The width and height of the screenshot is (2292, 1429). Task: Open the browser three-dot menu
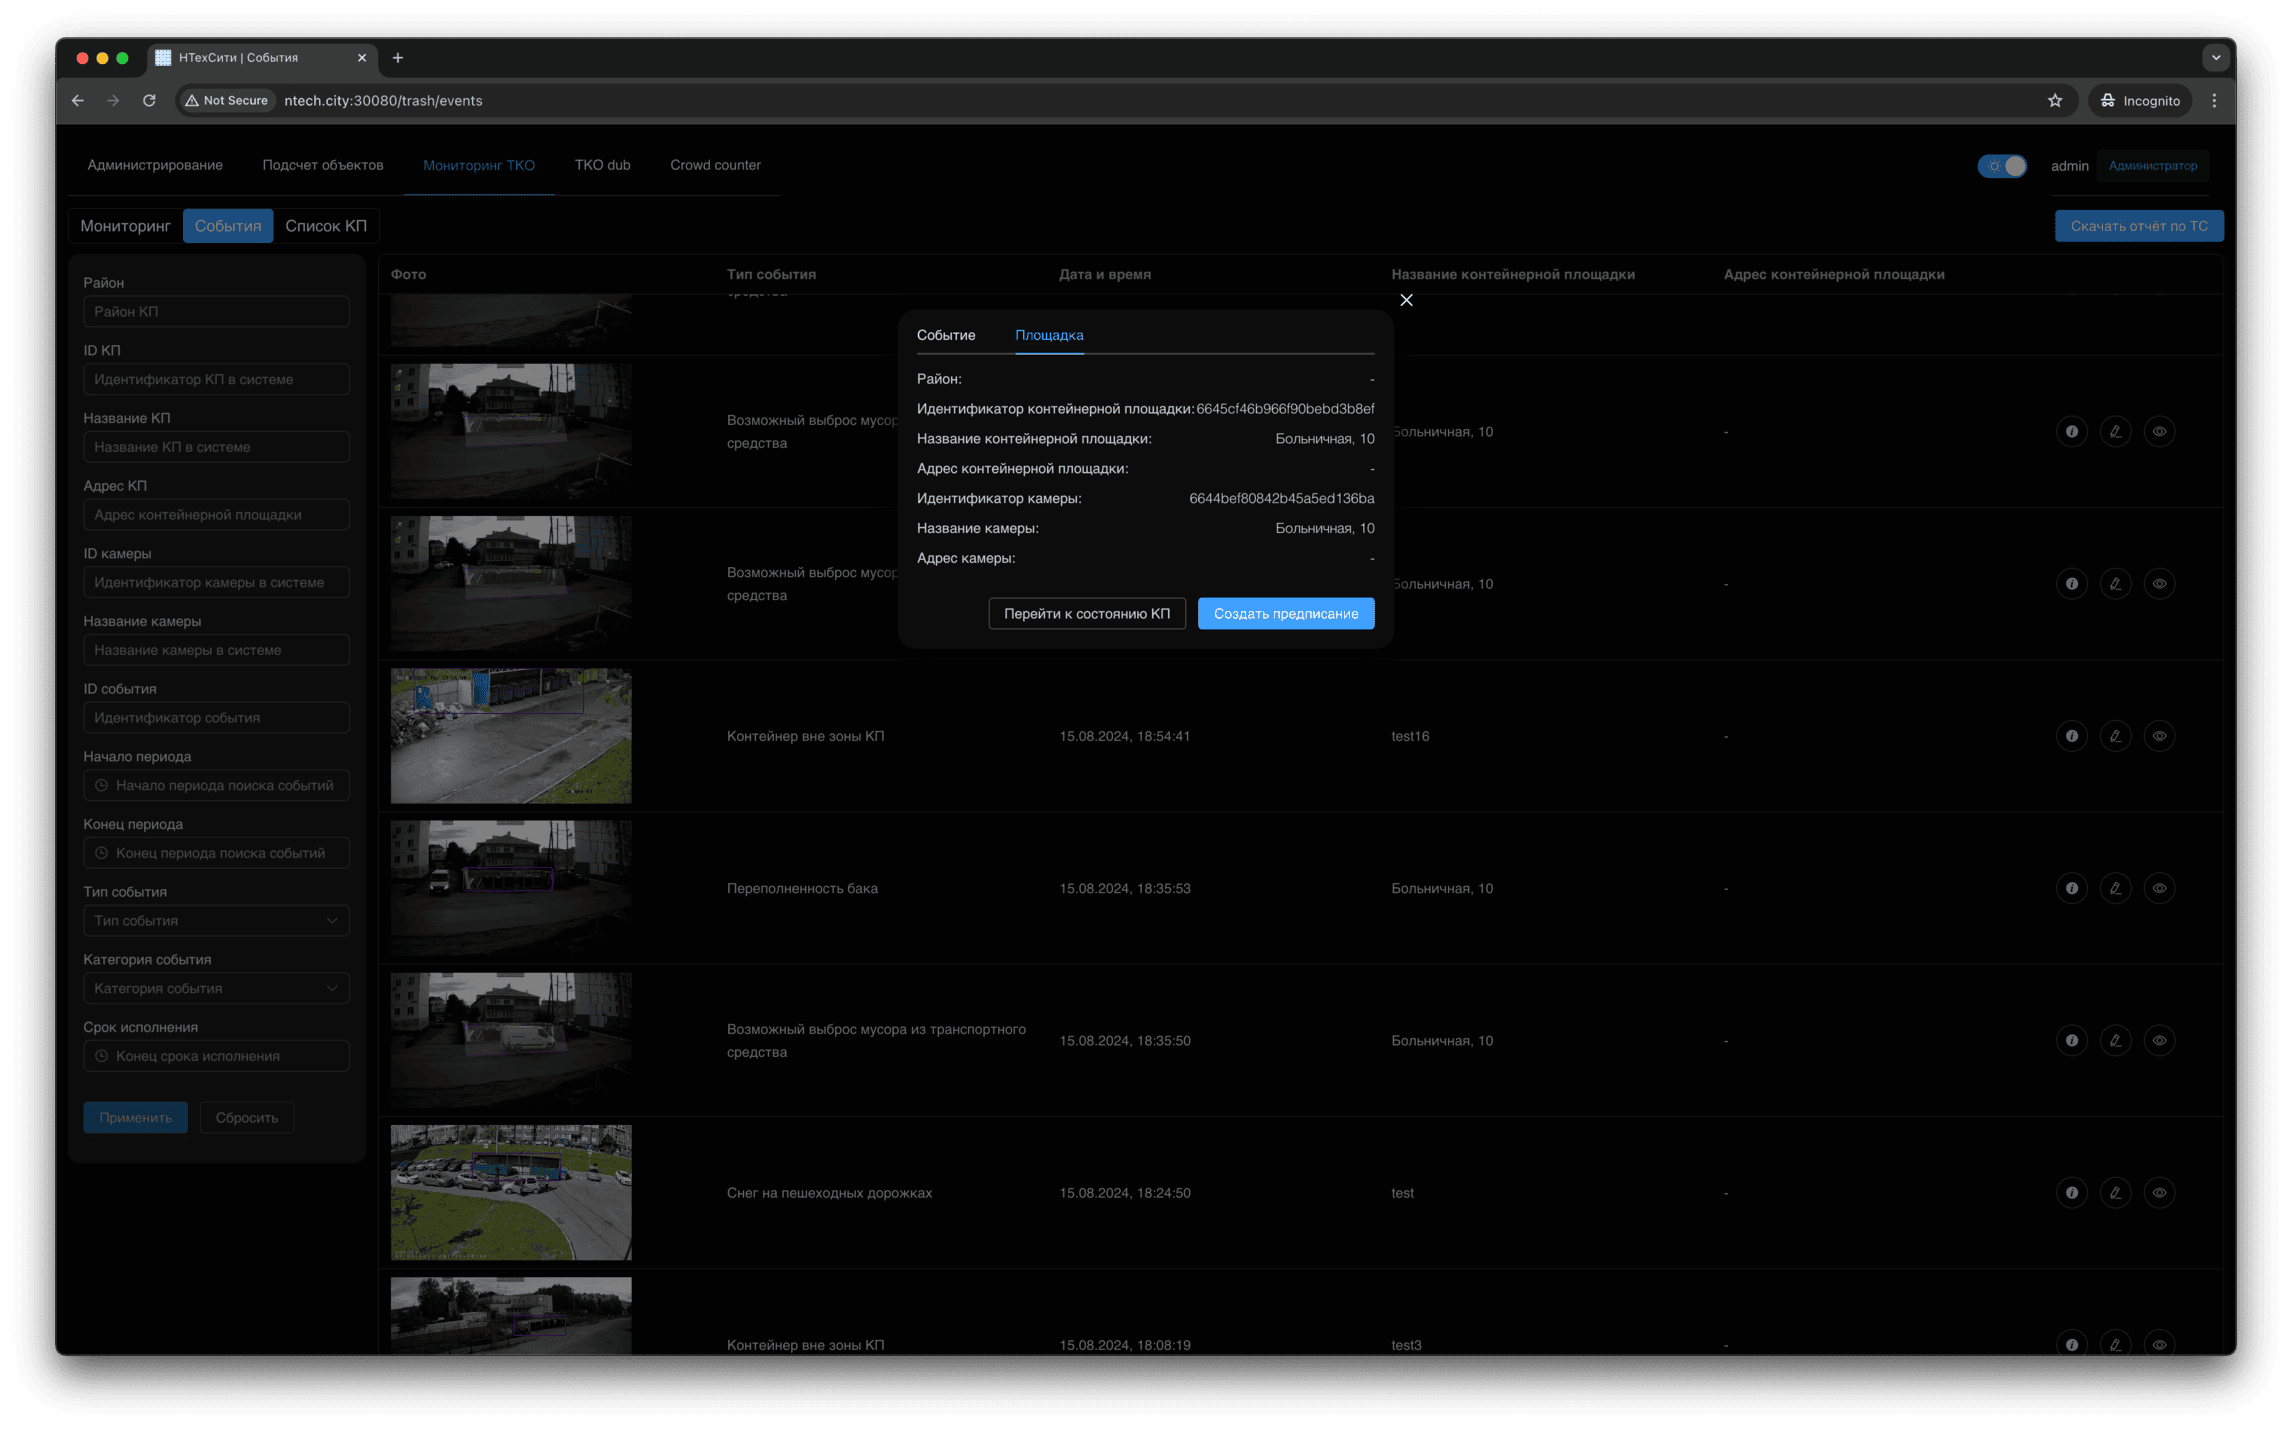2214,101
